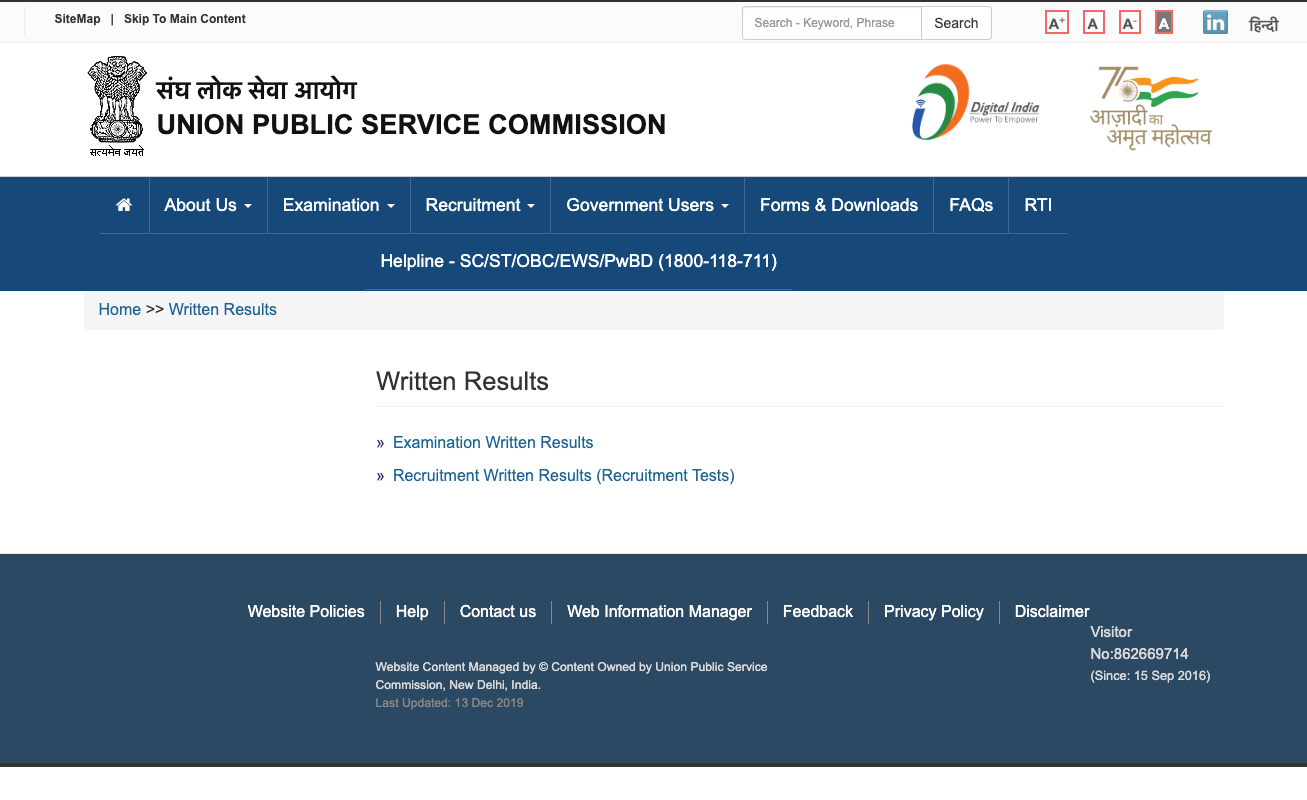
Task: Switch language to Hindi
Action: [x=1264, y=25]
